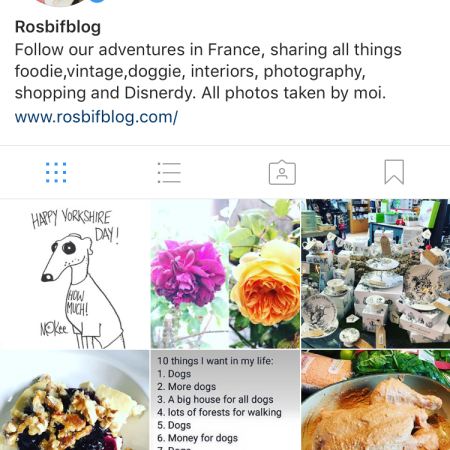Viewport: 450px width, 450px height.
Task: Open the pink and orange roses photo
Action: pos(225,274)
